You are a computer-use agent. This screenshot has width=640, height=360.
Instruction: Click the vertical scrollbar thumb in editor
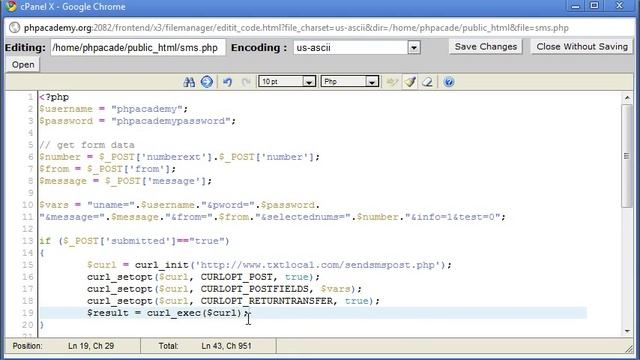pos(627,156)
